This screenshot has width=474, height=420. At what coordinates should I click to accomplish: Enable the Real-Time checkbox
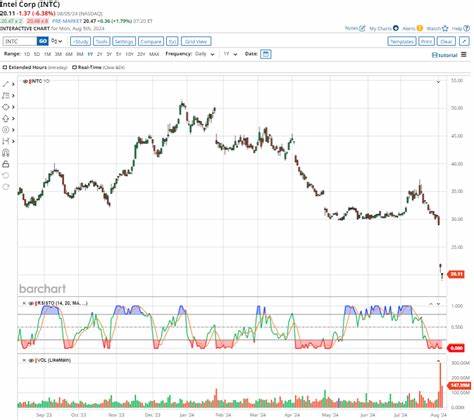(x=74, y=67)
